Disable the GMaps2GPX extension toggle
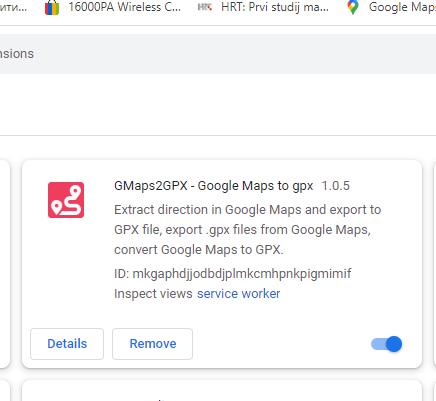The image size is (436, 401). point(387,344)
